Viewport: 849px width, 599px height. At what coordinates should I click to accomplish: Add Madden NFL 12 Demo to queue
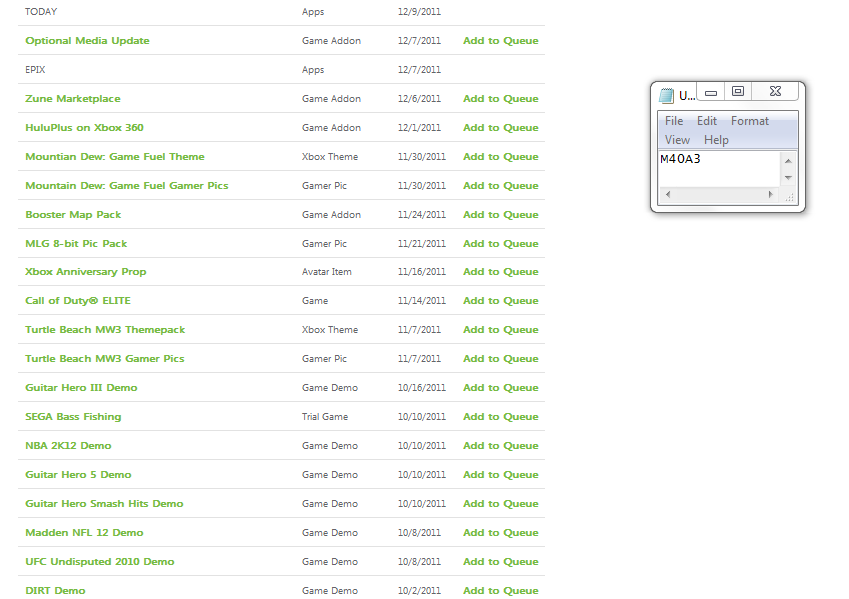[501, 533]
